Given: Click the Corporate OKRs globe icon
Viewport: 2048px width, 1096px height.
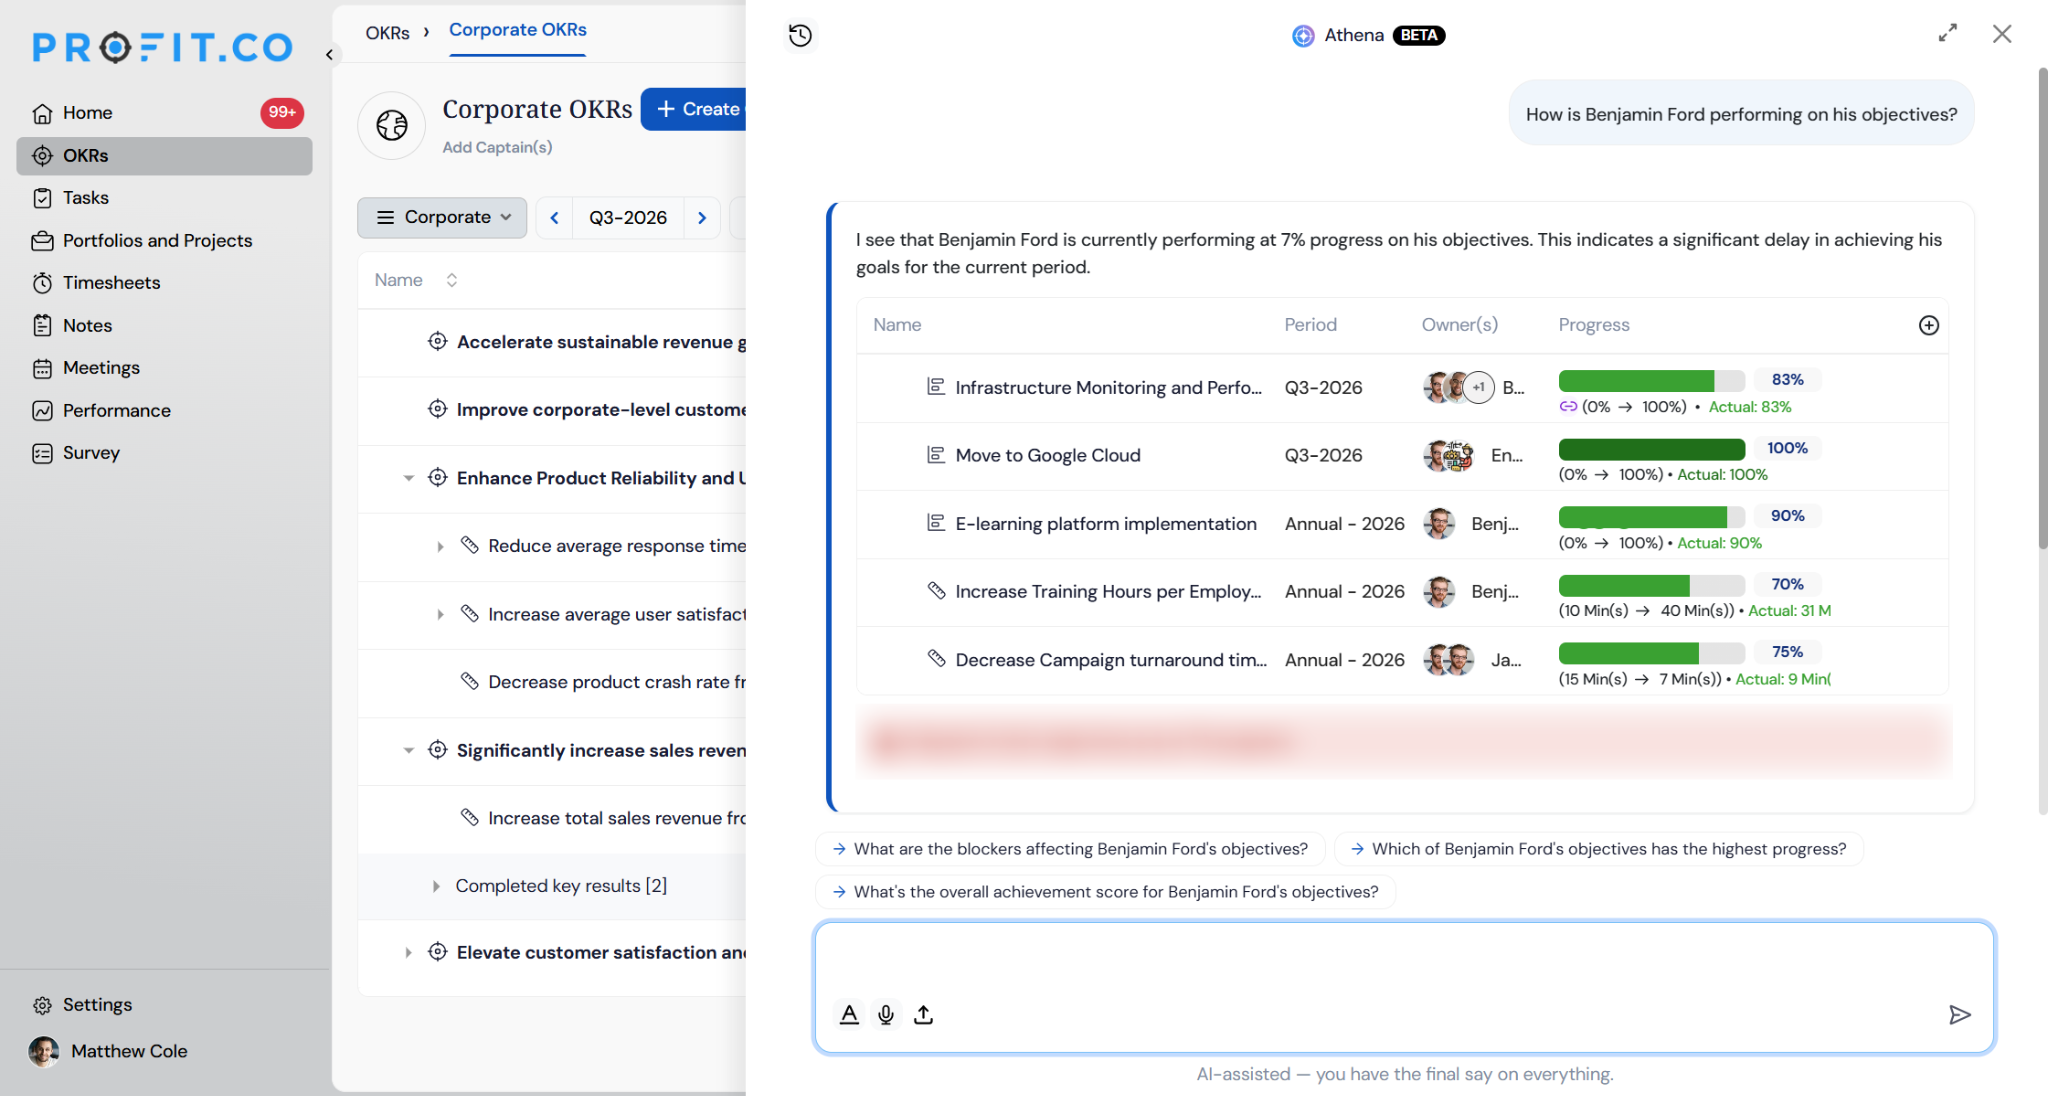Looking at the screenshot, I should (x=392, y=125).
